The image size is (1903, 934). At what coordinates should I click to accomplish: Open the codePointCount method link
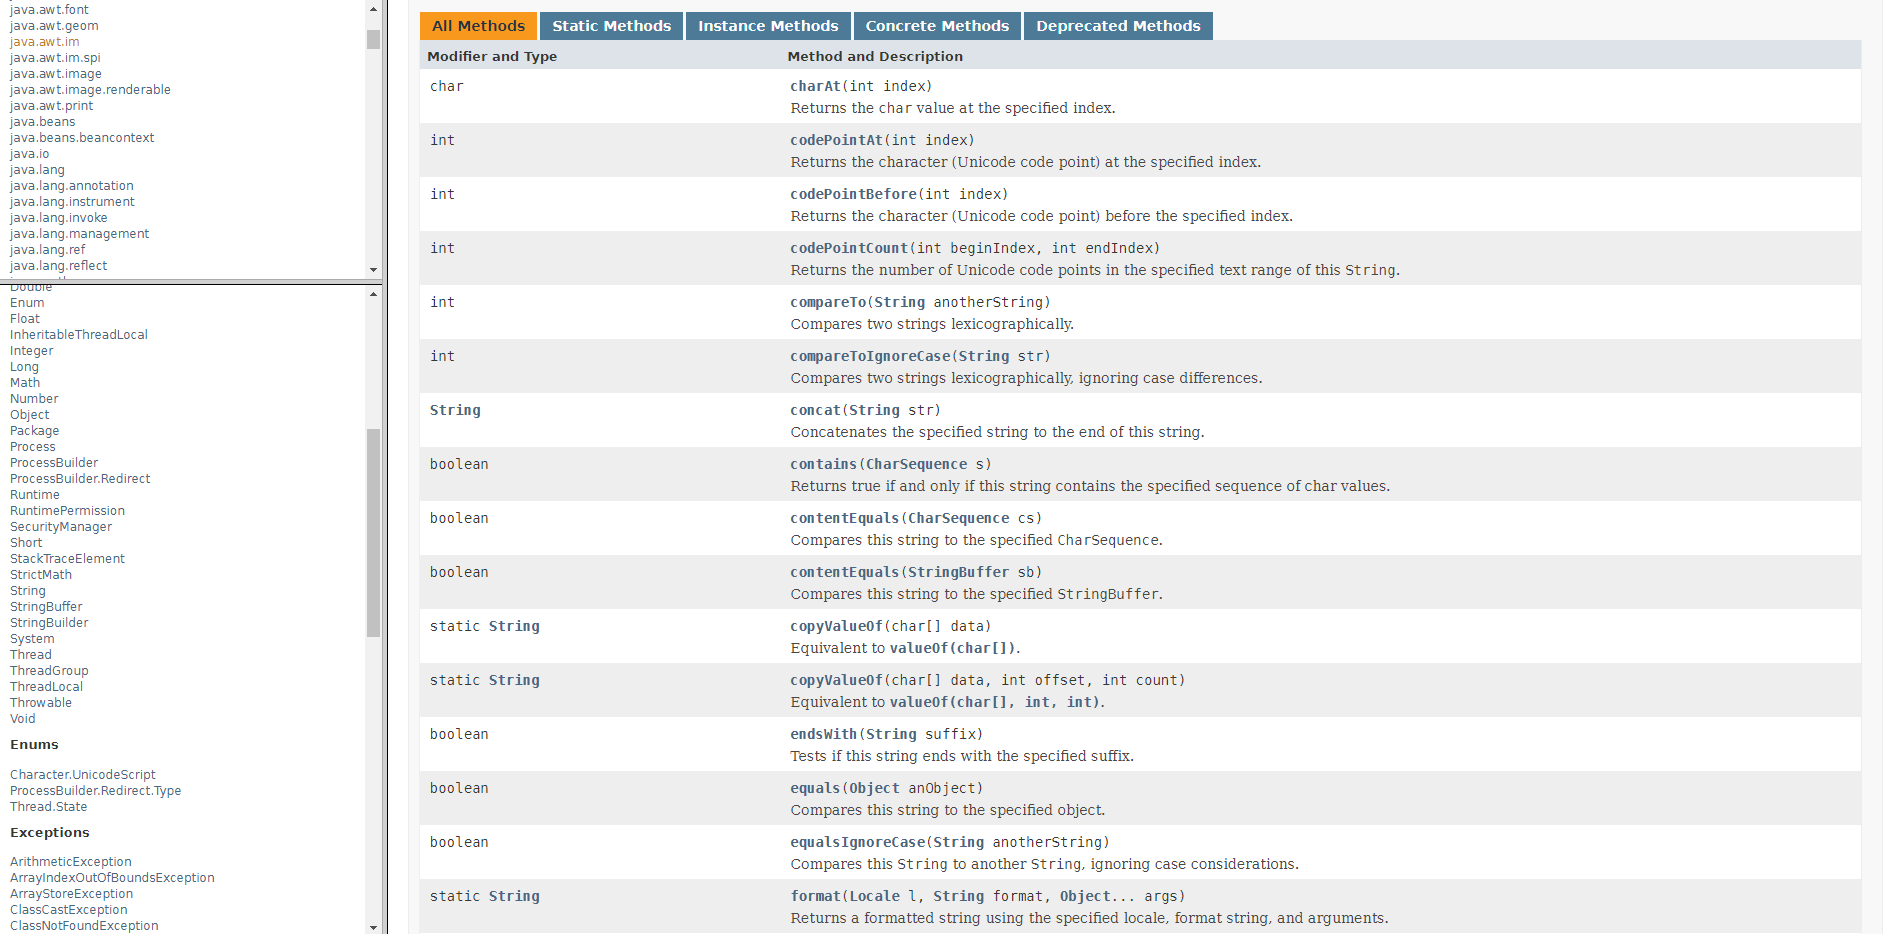[849, 248]
